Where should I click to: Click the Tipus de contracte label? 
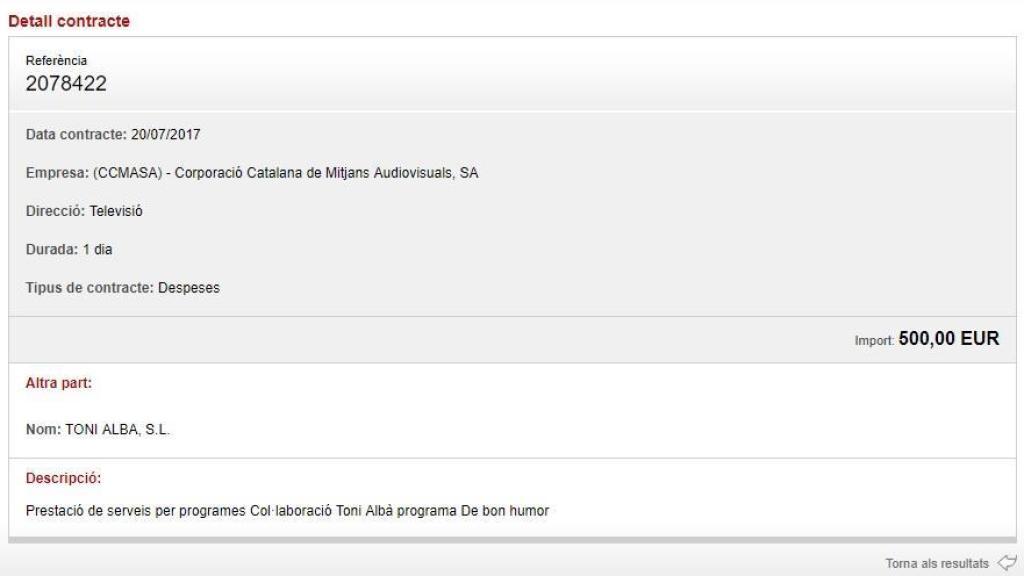89,288
